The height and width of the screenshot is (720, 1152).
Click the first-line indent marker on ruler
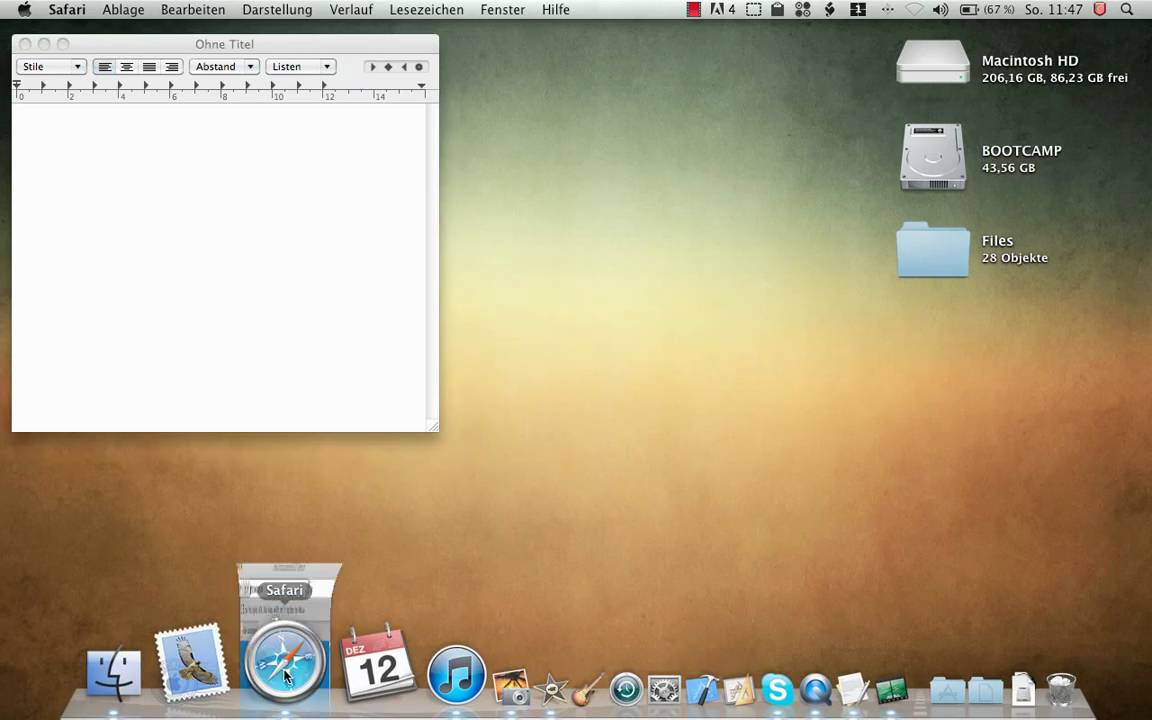coord(17,84)
